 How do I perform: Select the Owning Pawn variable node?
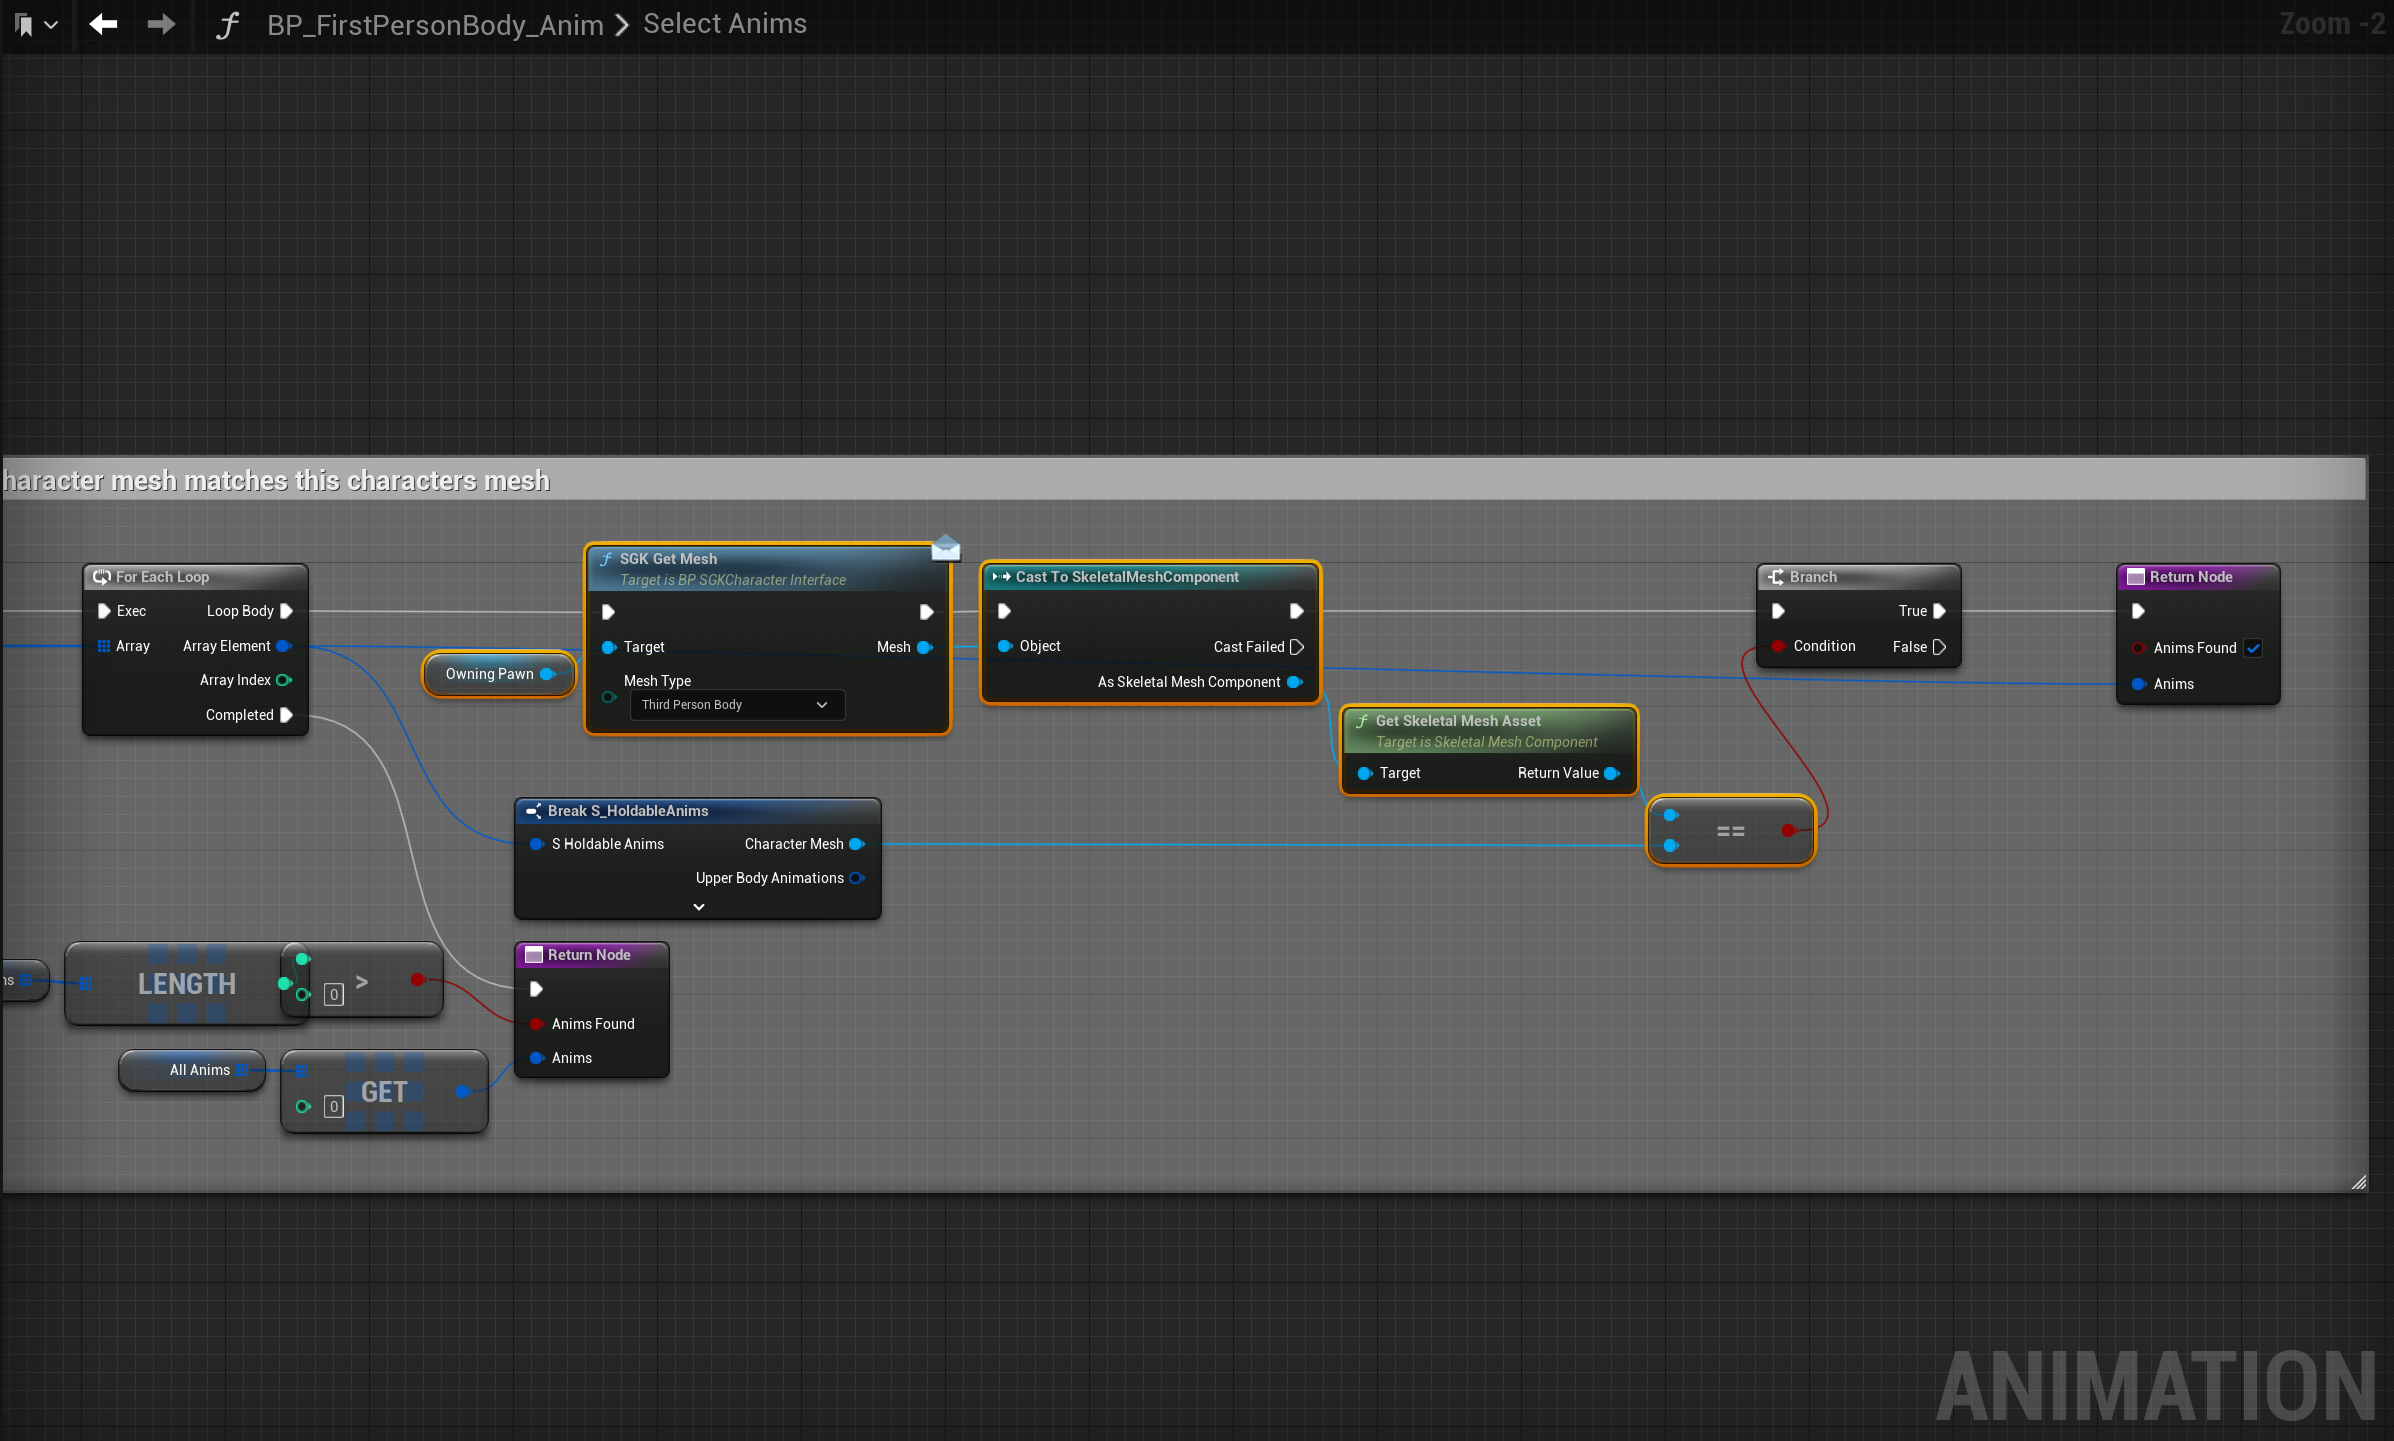click(489, 674)
